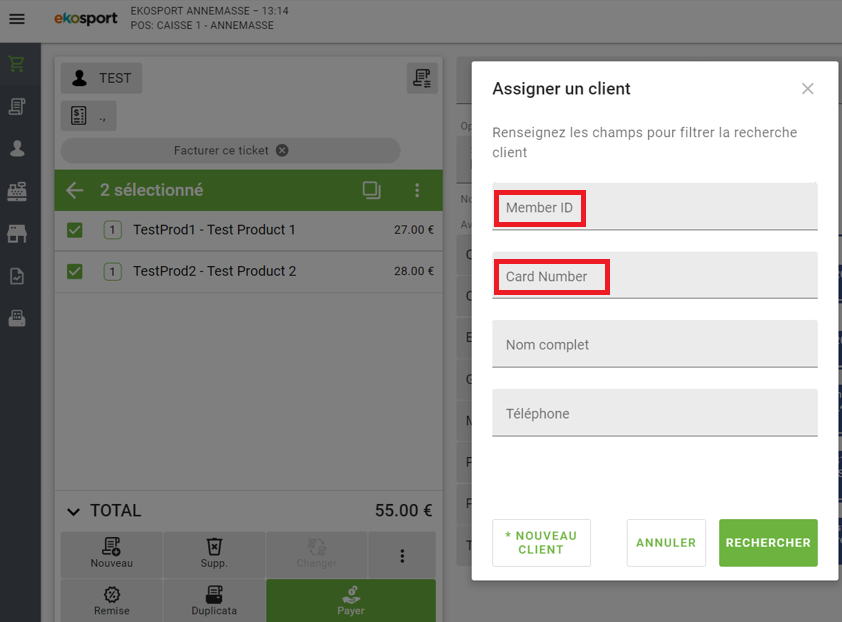Viewport: 842px width, 622px height.
Task: Uncheck the TestProd1 line checkbox
Action: (75, 230)
